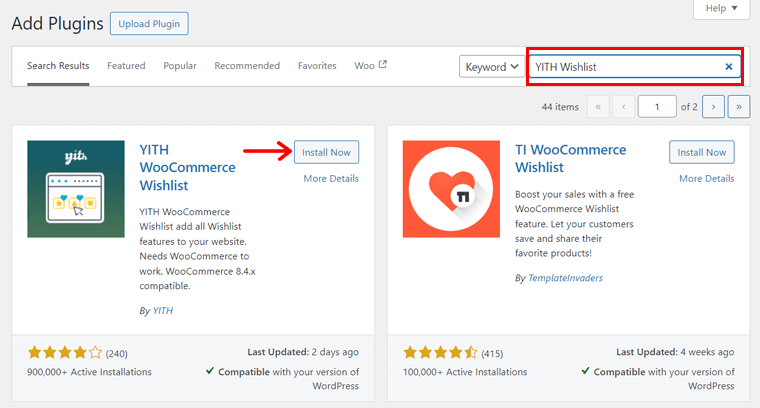760x408 pixels.
Task: Click the (240) ratings count
Action: (117, 354)
